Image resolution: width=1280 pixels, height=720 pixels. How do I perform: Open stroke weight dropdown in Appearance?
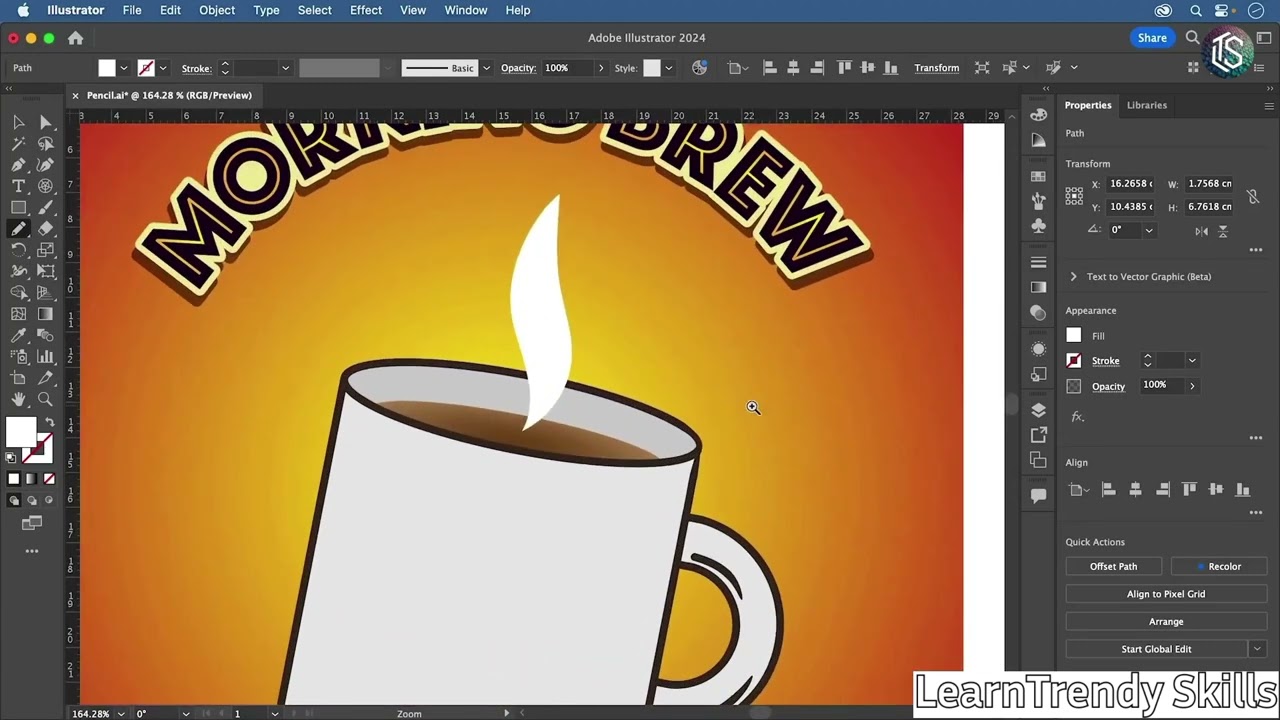(1192, 361)
